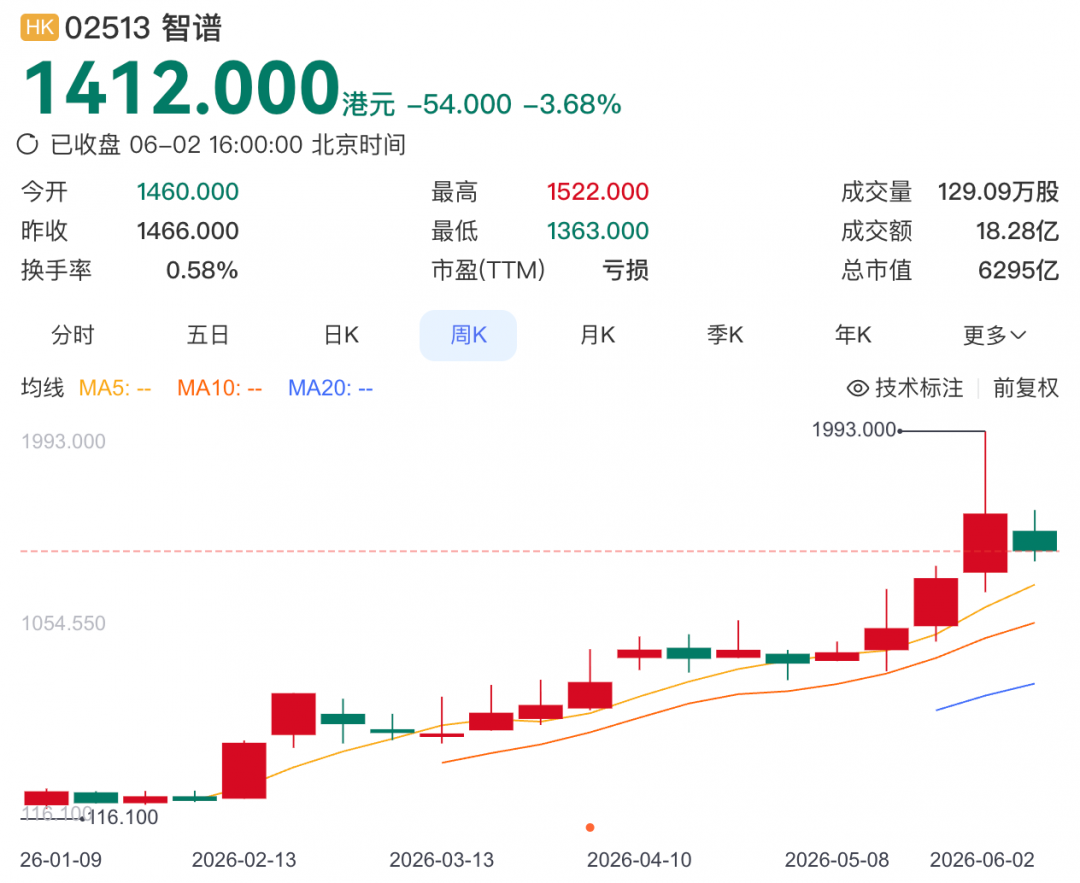1080x883 pixels.
Task: Click the percent change -3.68%
Action: (x=572, y=105)
